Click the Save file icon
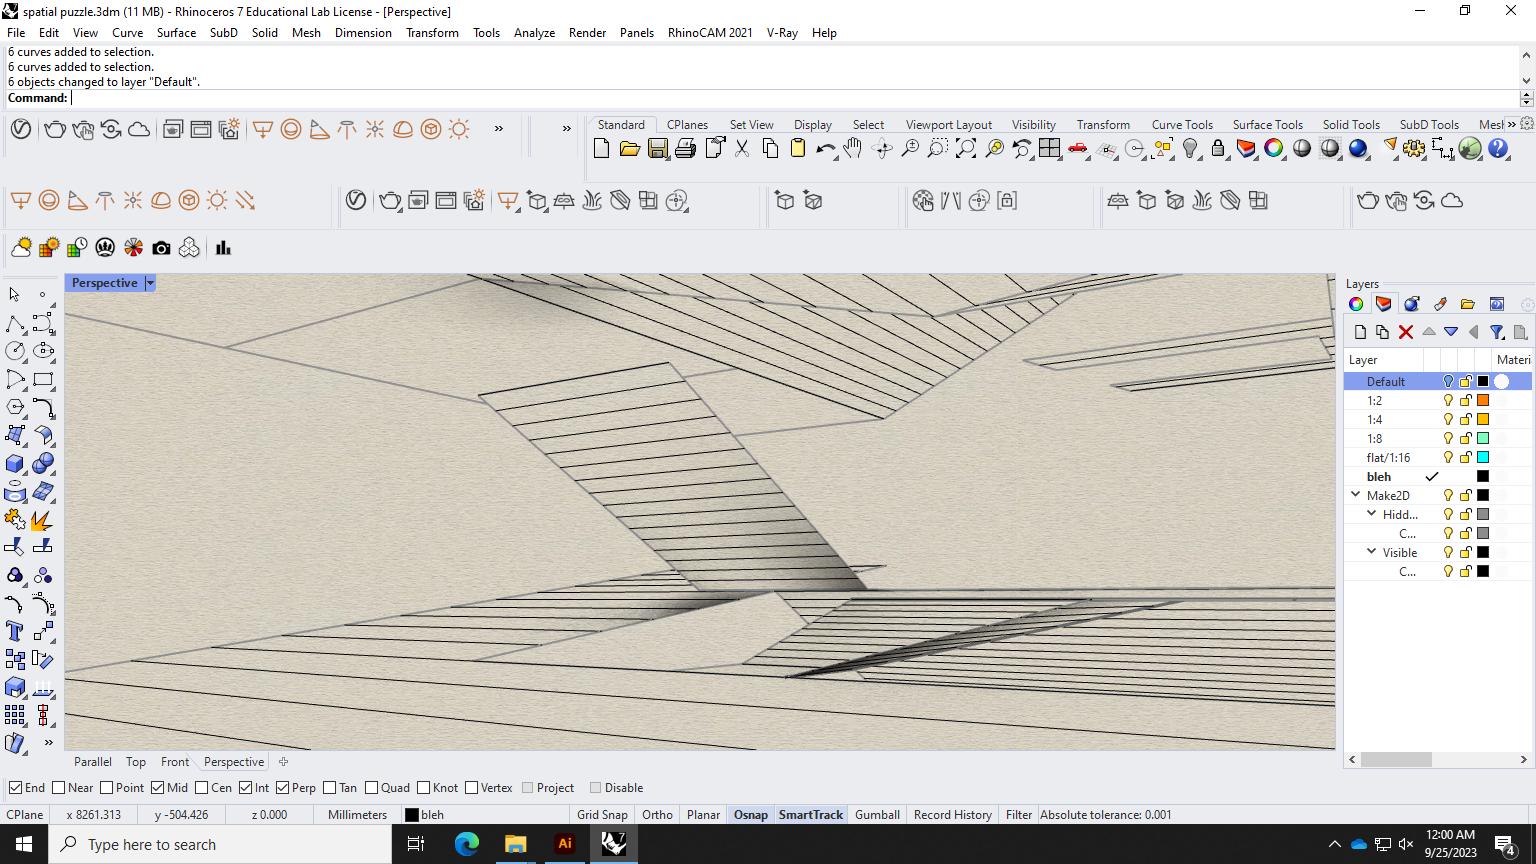 coord(657,149)
